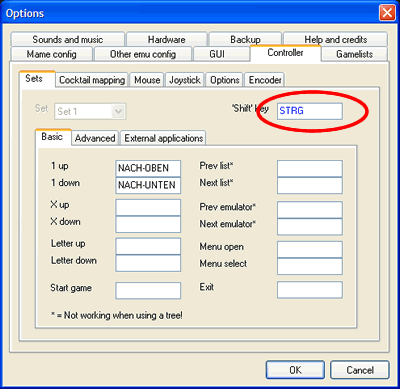Click the Menu open input field
The image size is (400, 389).
point(310,250)
